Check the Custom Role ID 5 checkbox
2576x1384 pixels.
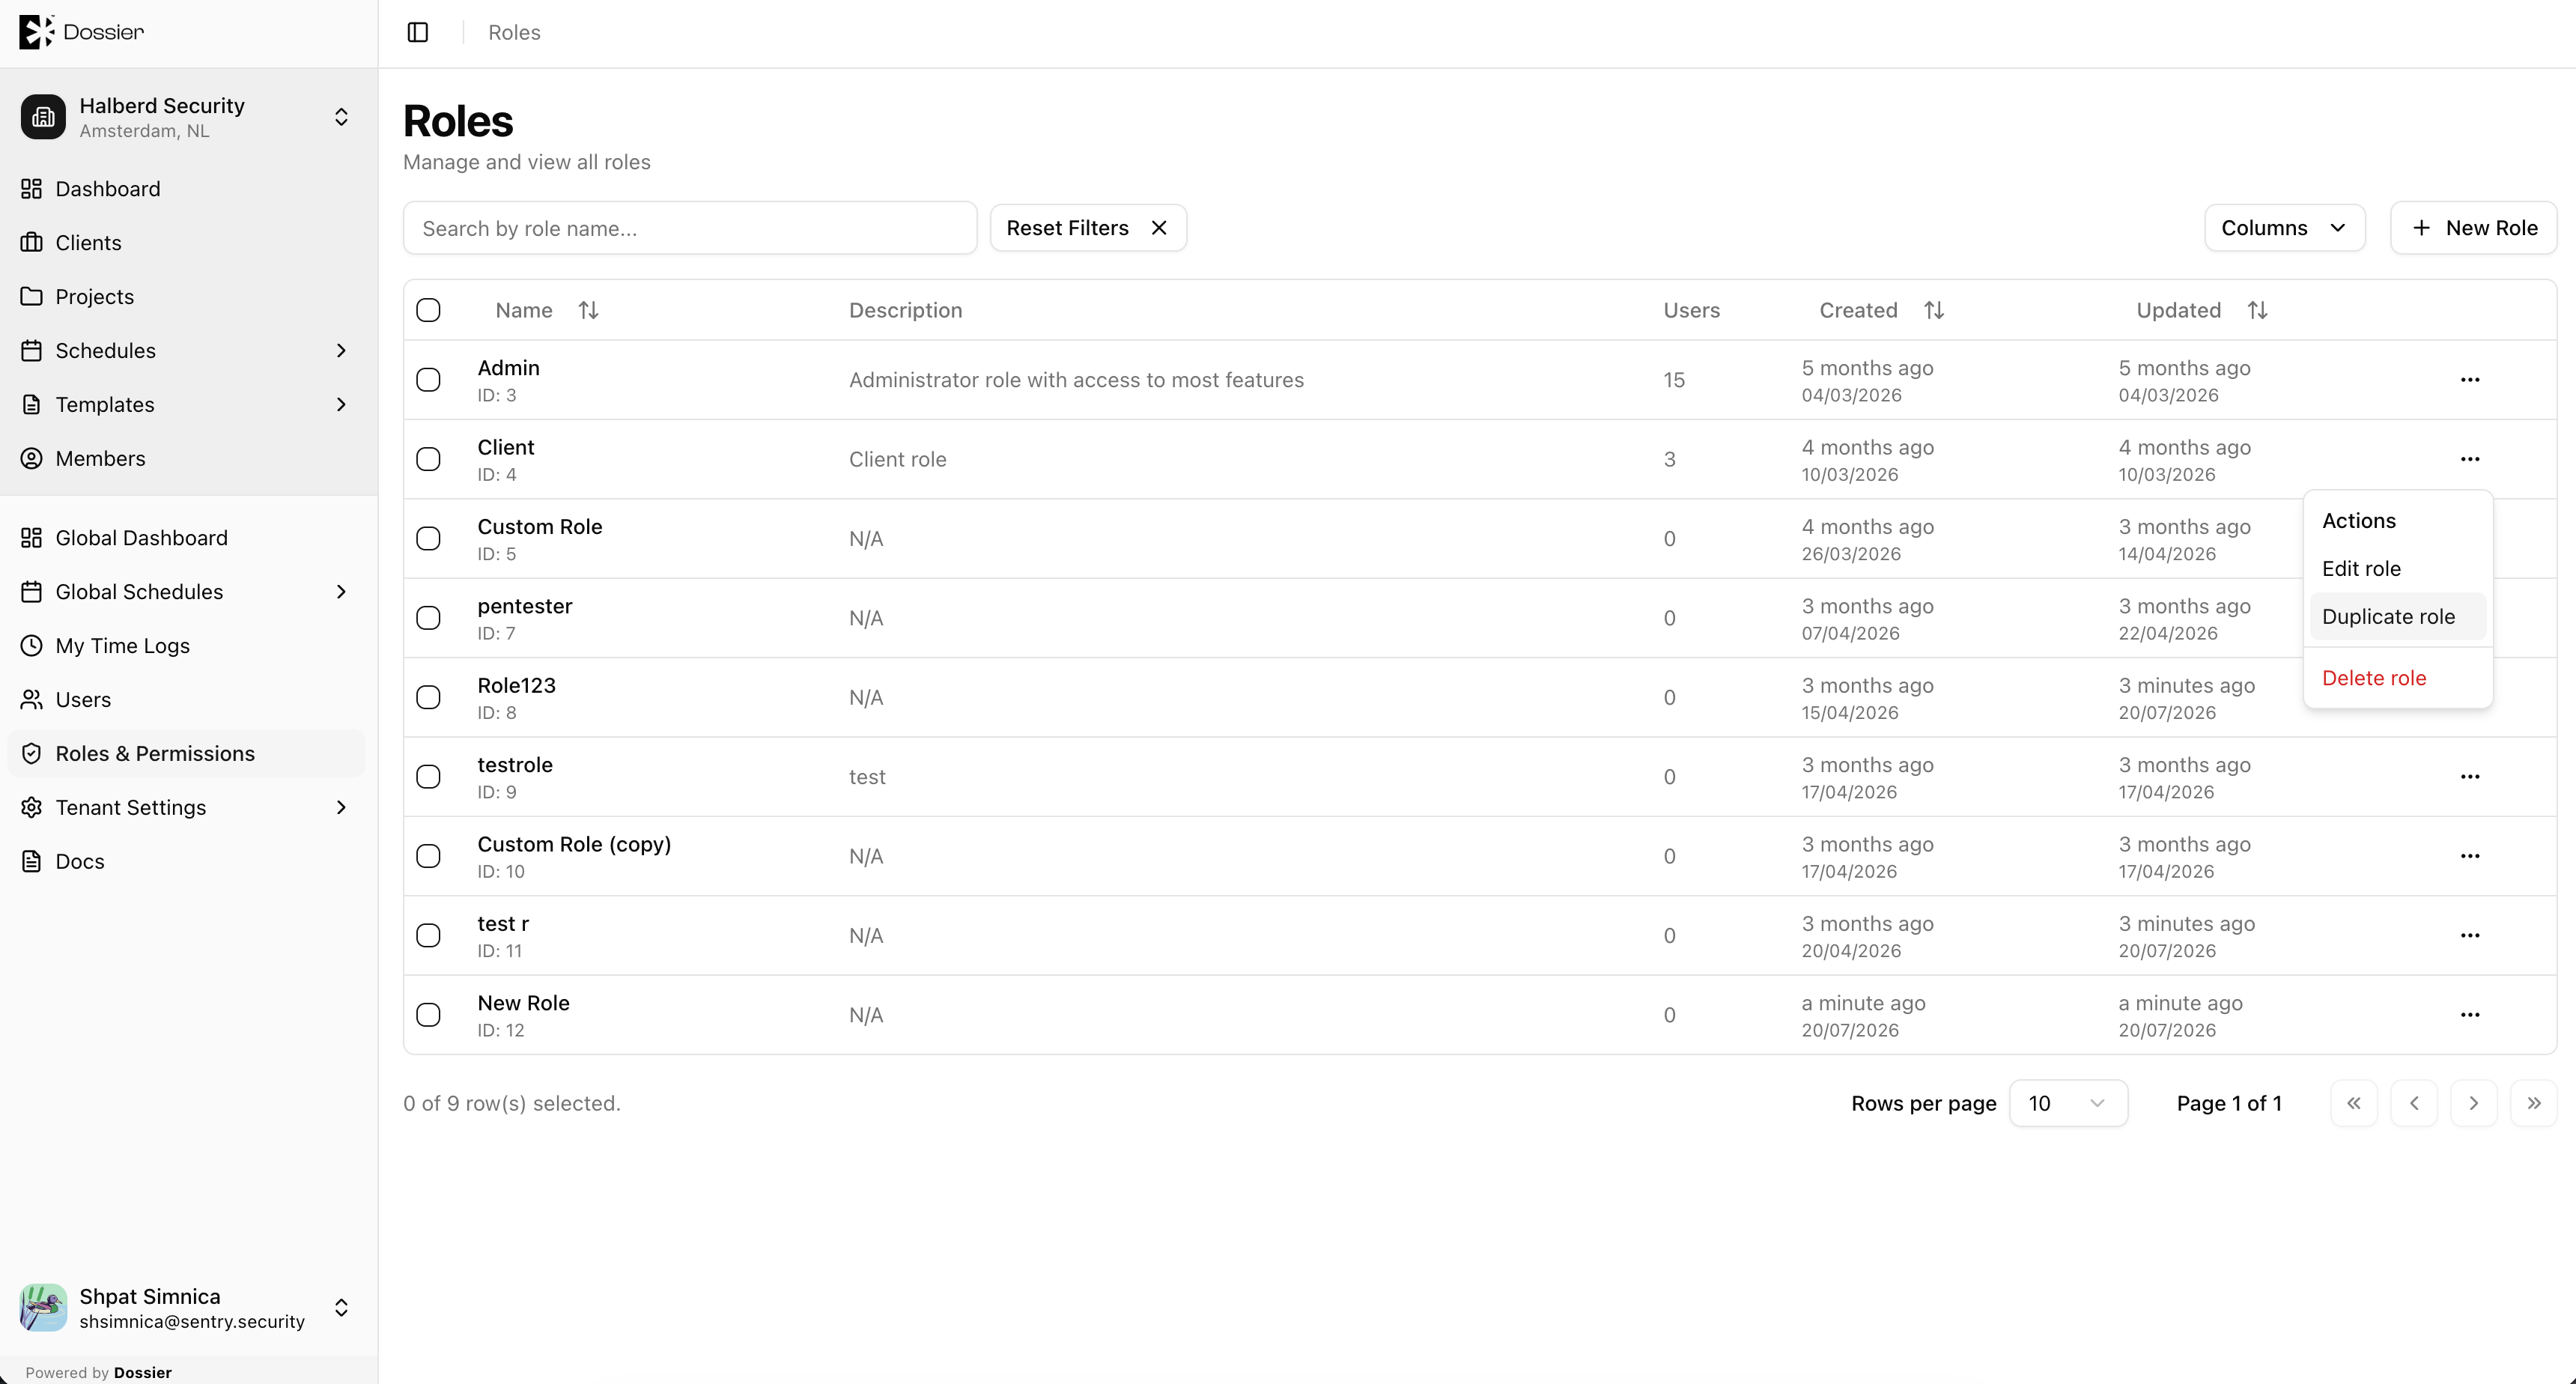click(x=428, y=538)
